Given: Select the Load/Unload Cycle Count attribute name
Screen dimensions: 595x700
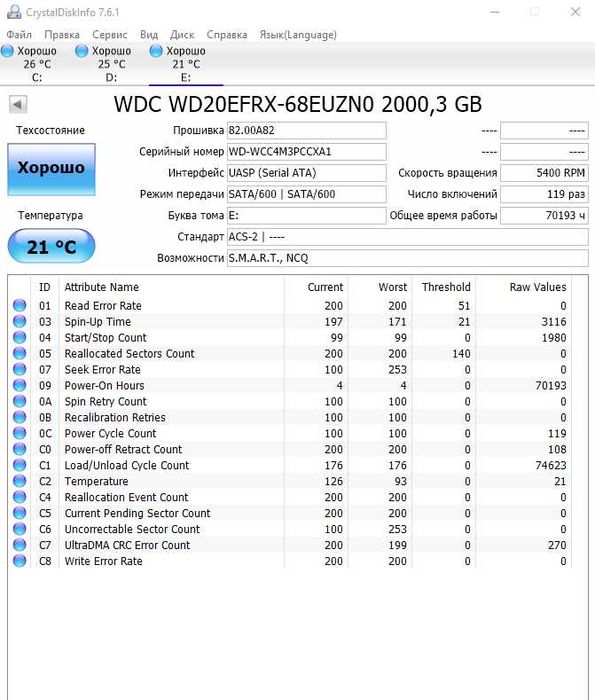Looking at the screenshot, I should (127, 465).
